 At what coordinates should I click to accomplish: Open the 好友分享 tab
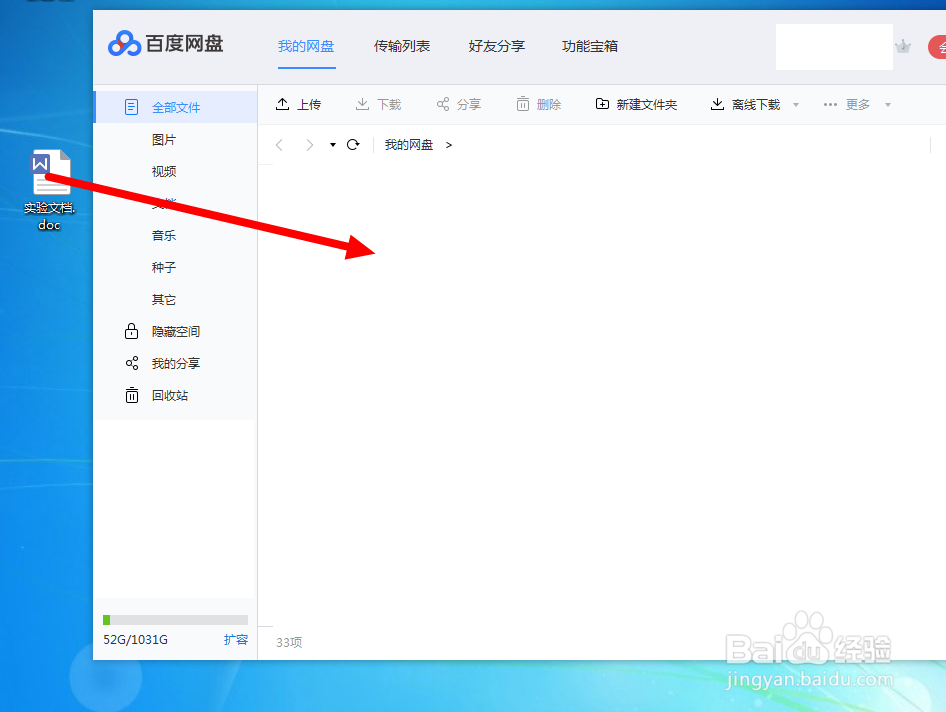point(497,46)
